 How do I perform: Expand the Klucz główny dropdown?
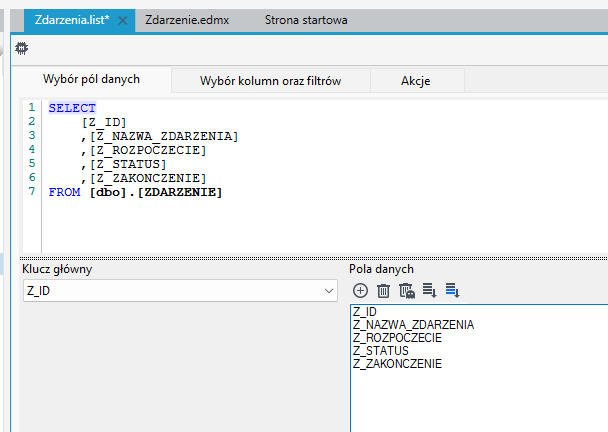coord(329,291)
